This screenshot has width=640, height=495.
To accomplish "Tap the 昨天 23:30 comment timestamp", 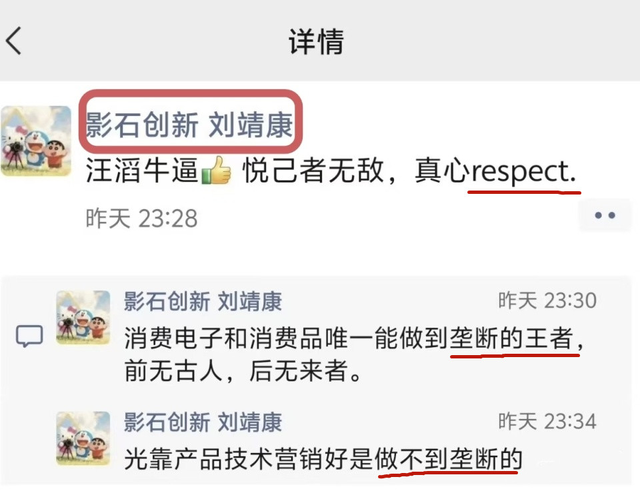I will [x=547, y=301].
